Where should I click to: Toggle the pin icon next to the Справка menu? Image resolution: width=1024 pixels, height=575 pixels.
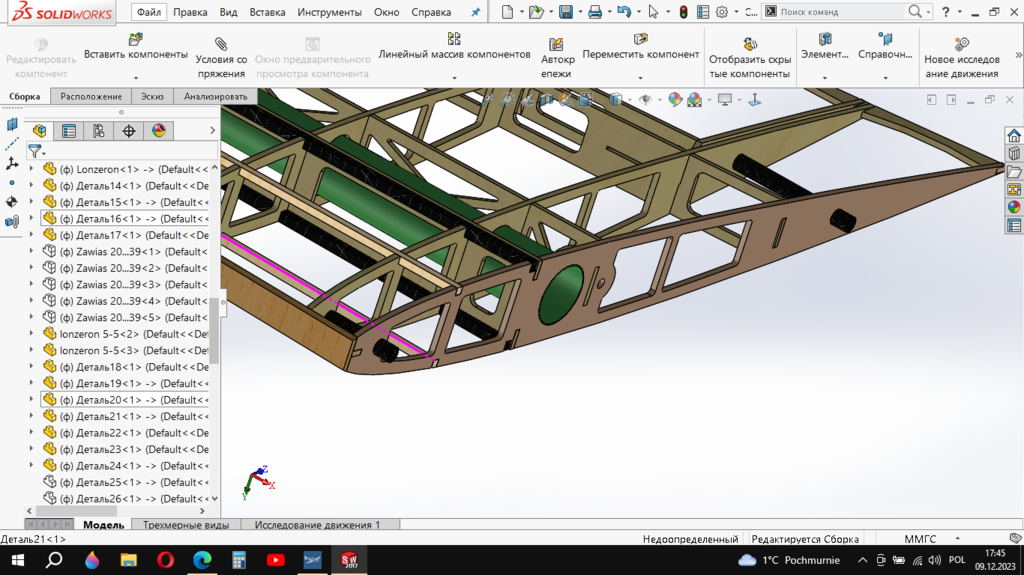475,13
